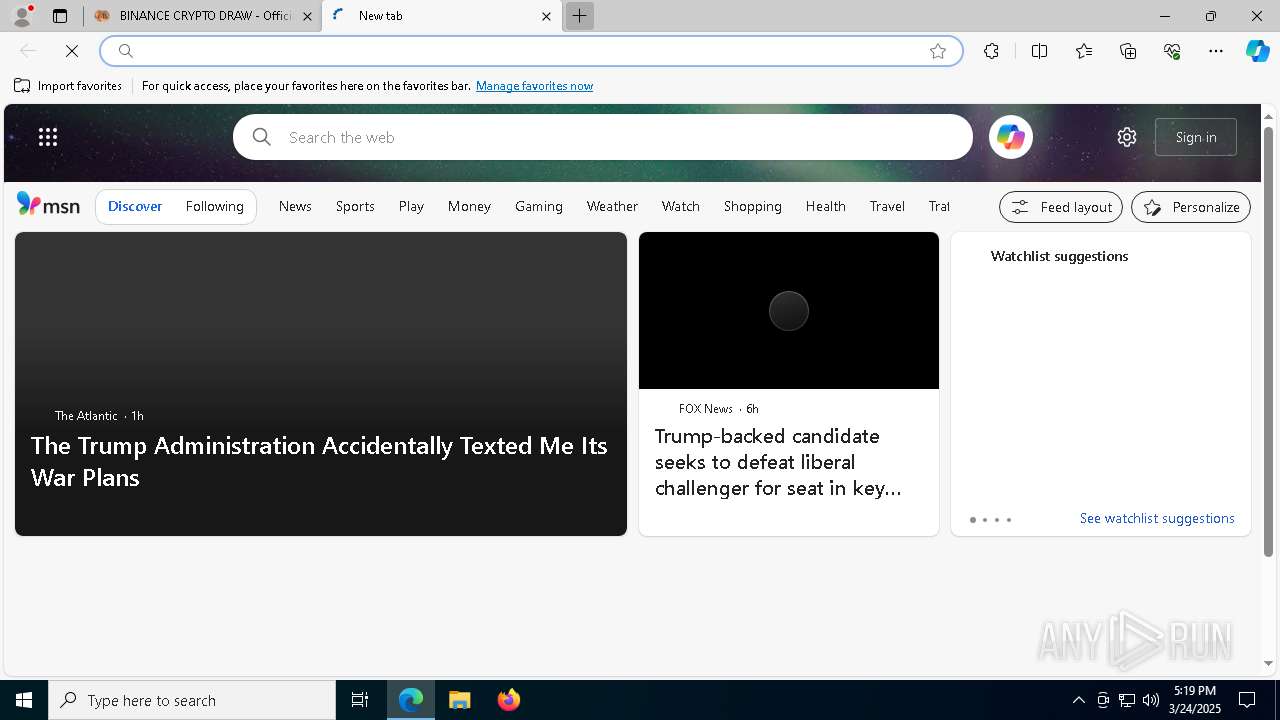Open Trump-backed candidate FOX News headline
1280x720 pixels.
click(778, 462)
